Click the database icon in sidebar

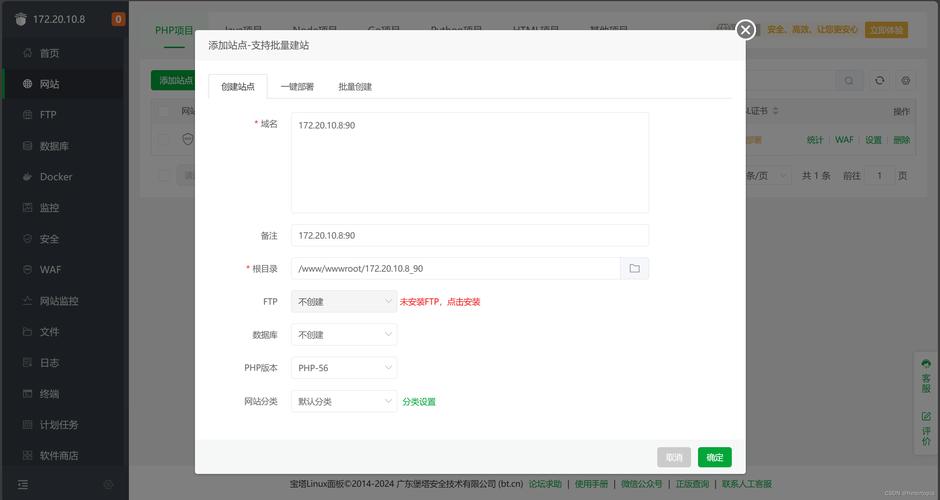tap(27, 146)
